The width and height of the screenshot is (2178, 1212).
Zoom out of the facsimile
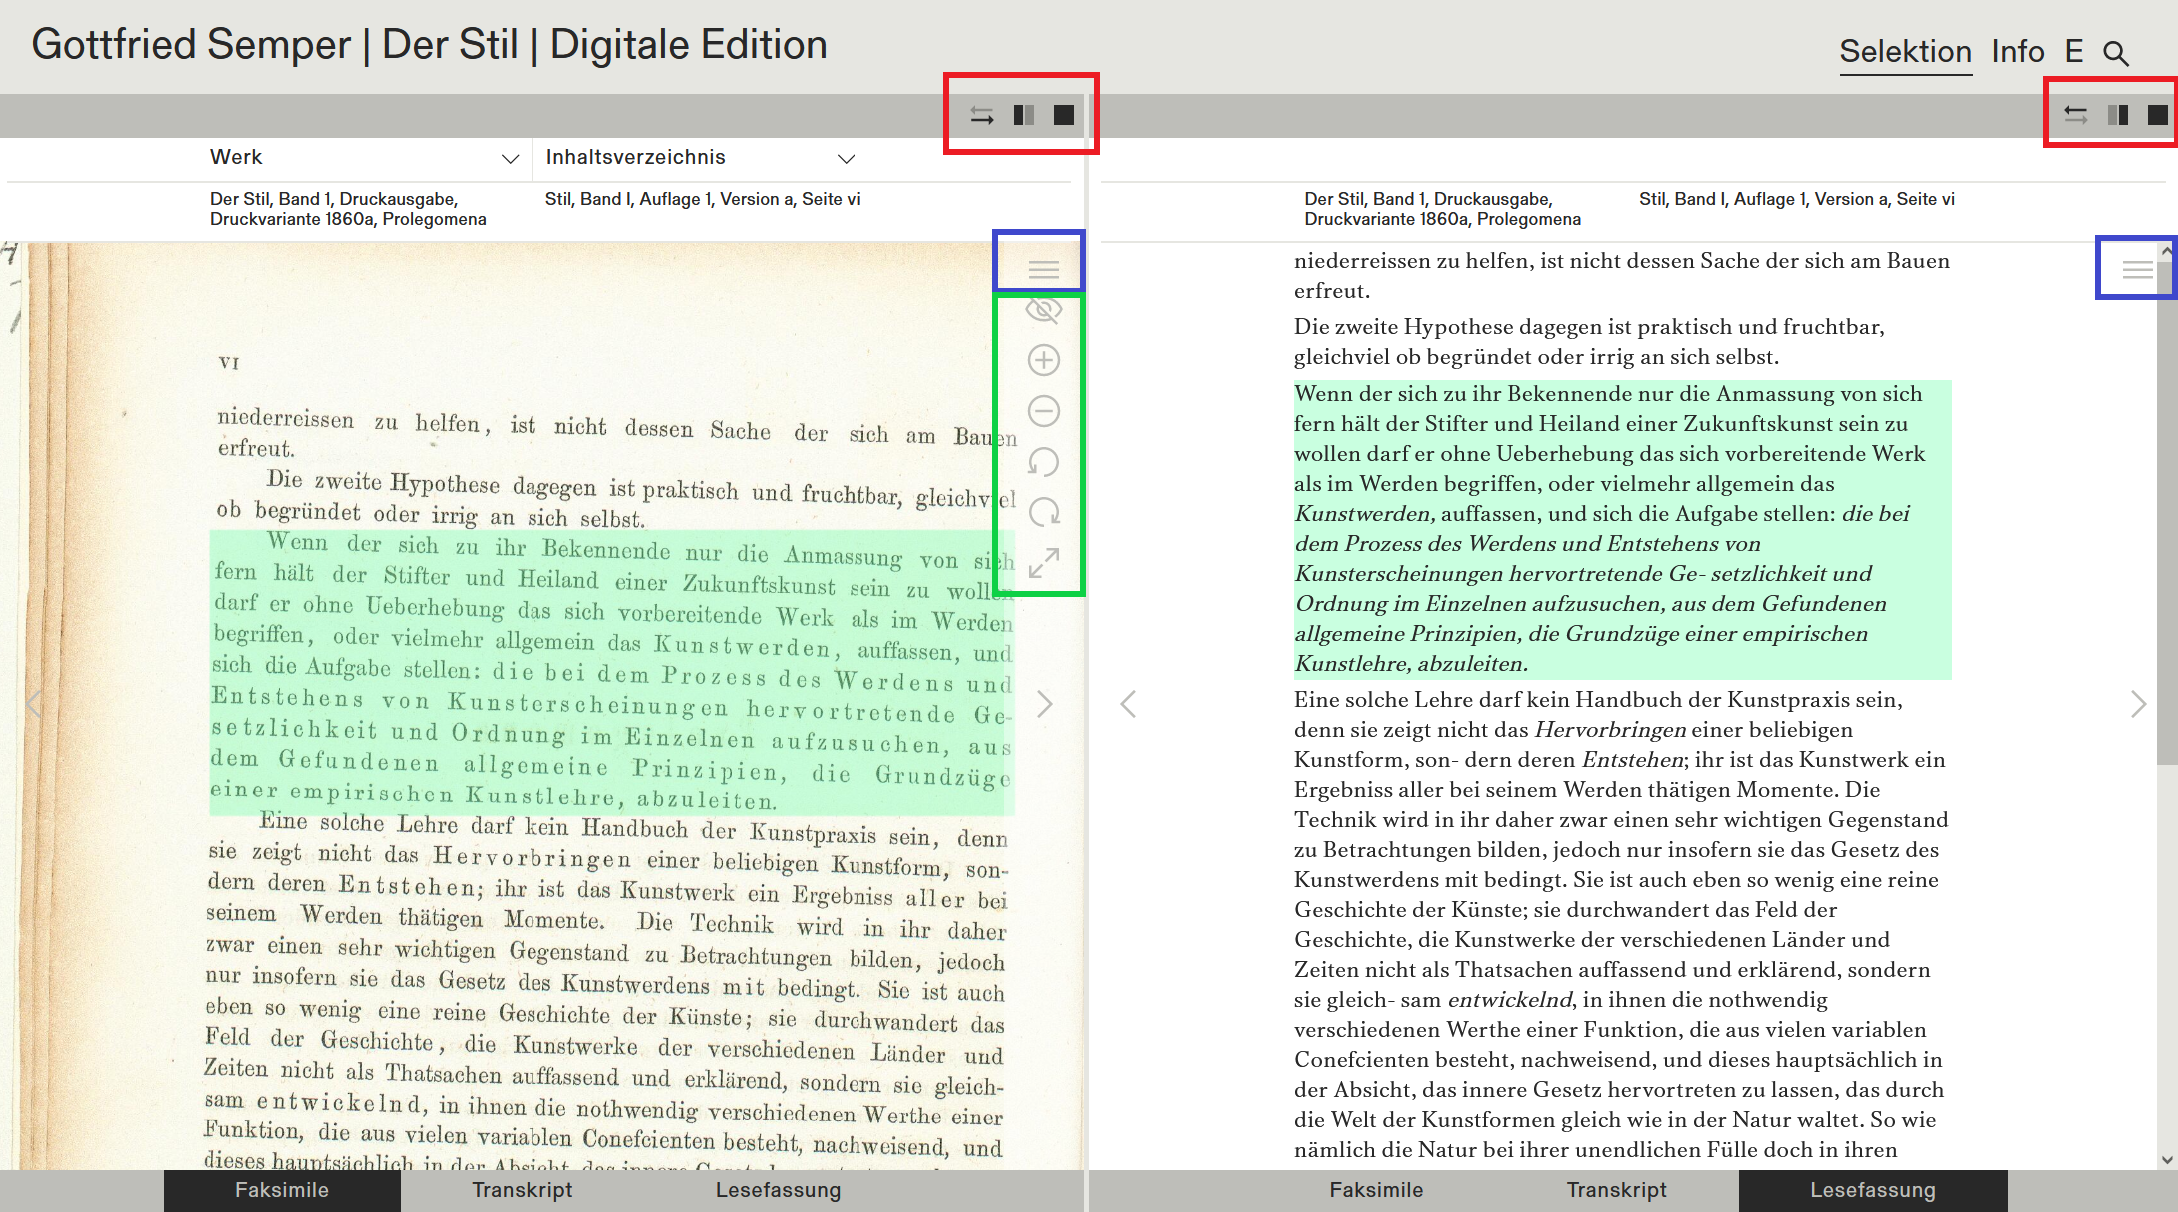(1044, 411)
